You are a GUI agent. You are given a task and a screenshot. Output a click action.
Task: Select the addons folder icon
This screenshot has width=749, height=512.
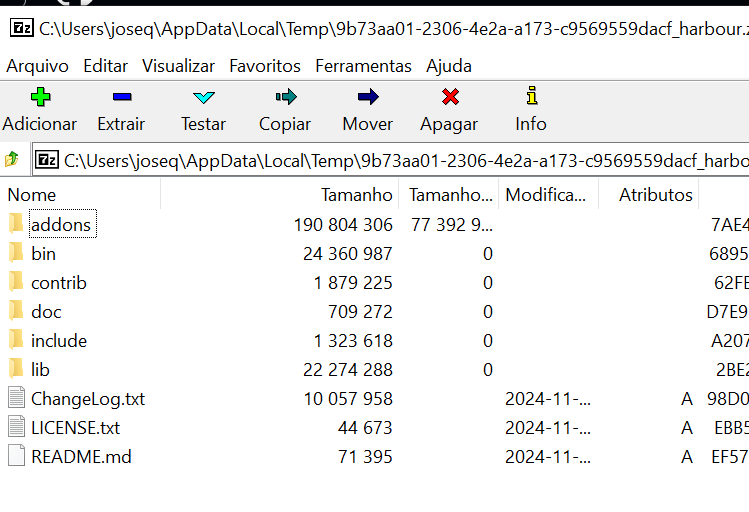pos(16,224)
